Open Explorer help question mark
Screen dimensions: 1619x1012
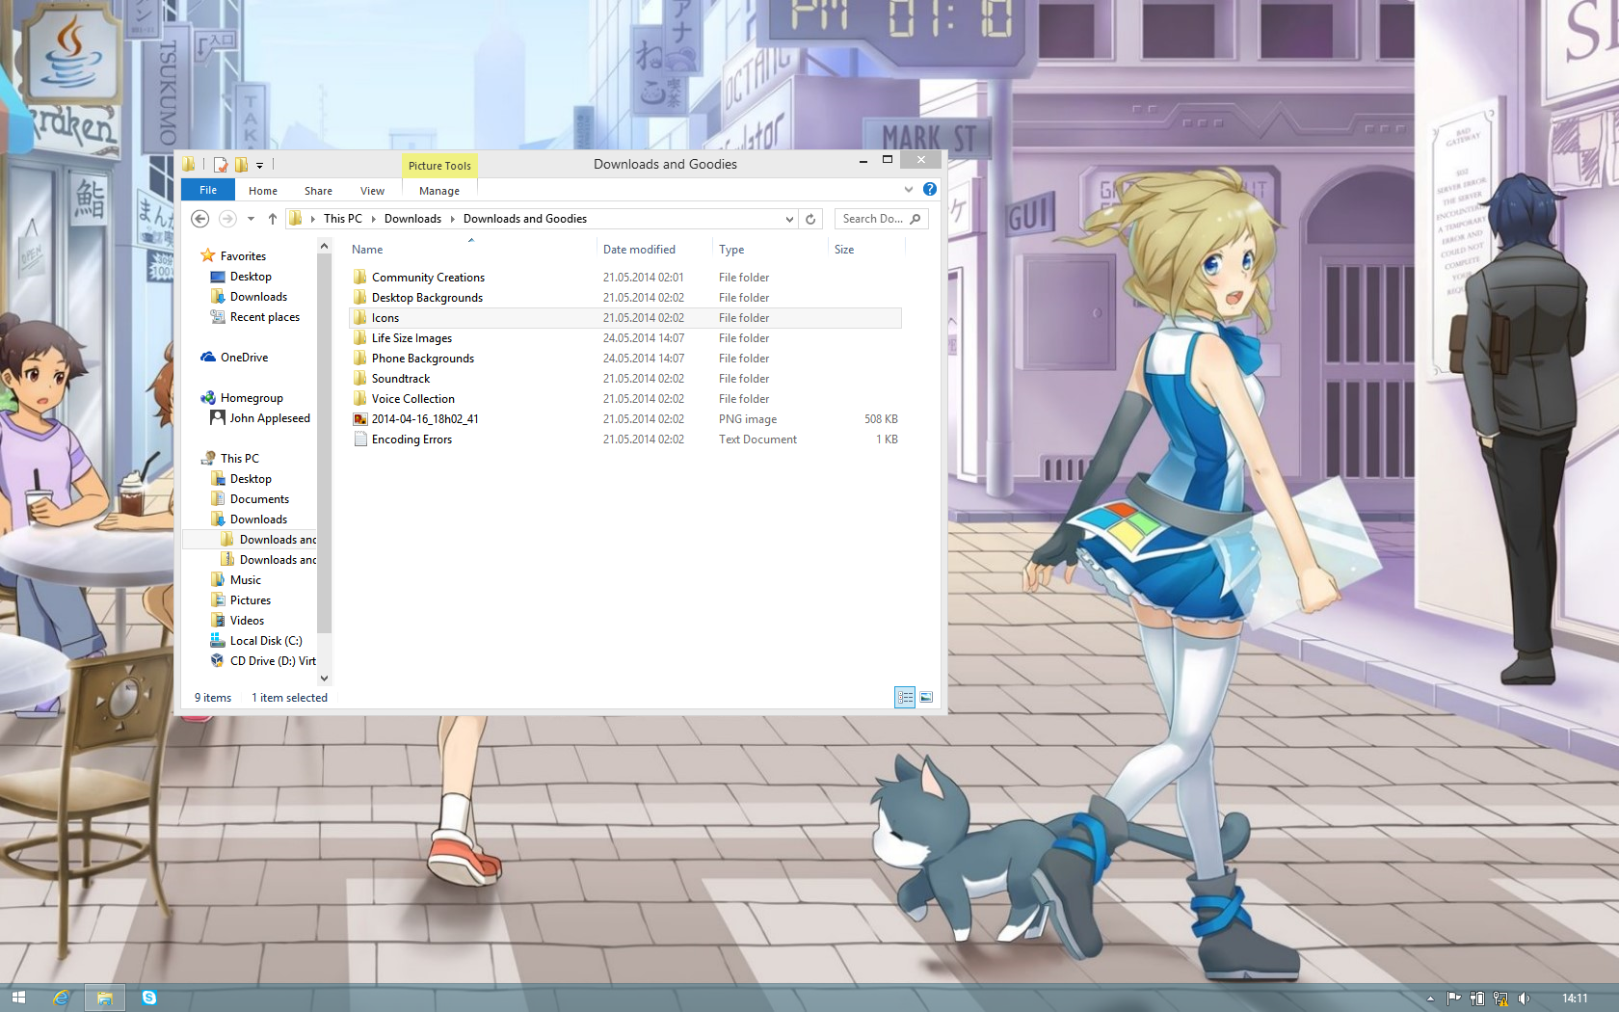(929, 189)
